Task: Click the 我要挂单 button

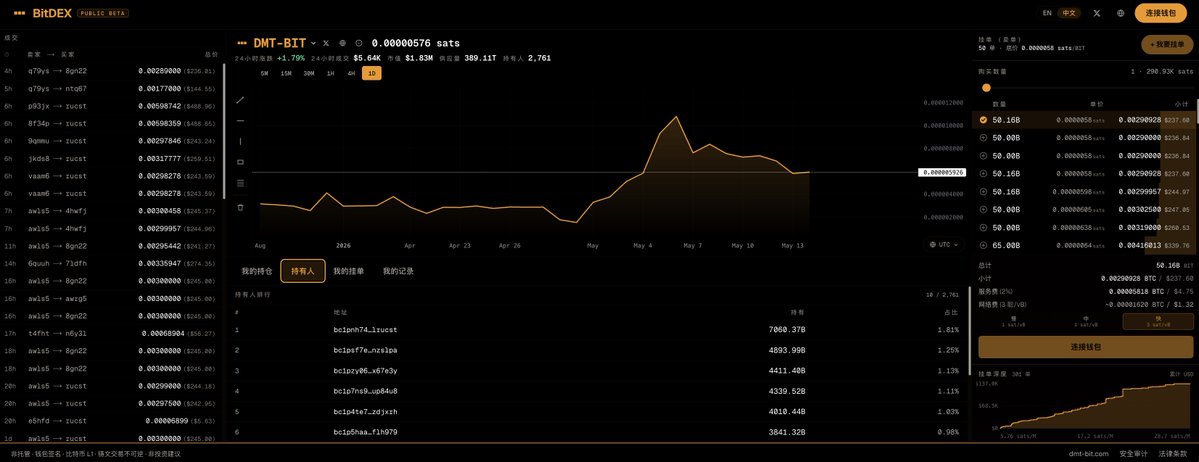Action: click(x=1167, y=44)
